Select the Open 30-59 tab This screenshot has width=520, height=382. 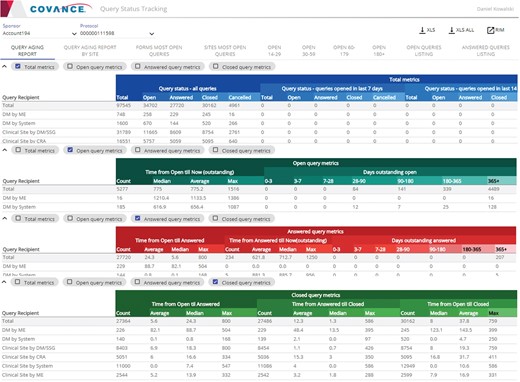point(309,51)
